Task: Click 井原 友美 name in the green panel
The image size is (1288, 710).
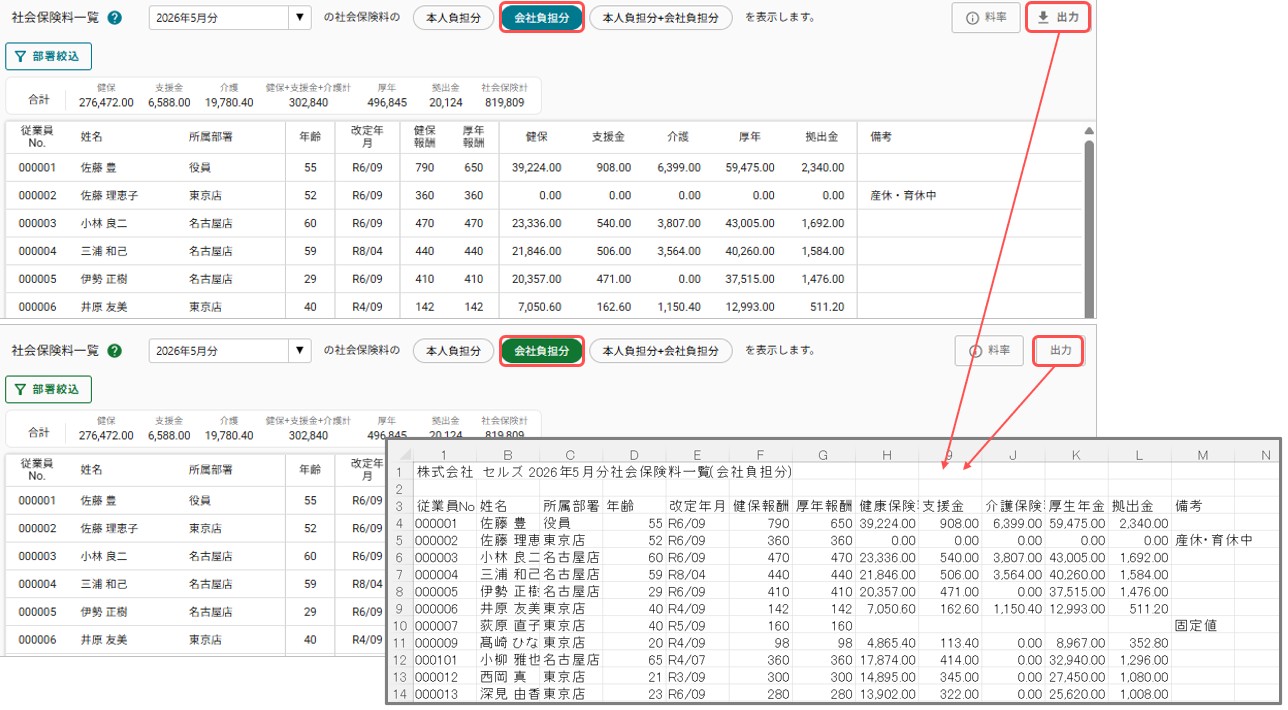Action: (x=104, y=640)
